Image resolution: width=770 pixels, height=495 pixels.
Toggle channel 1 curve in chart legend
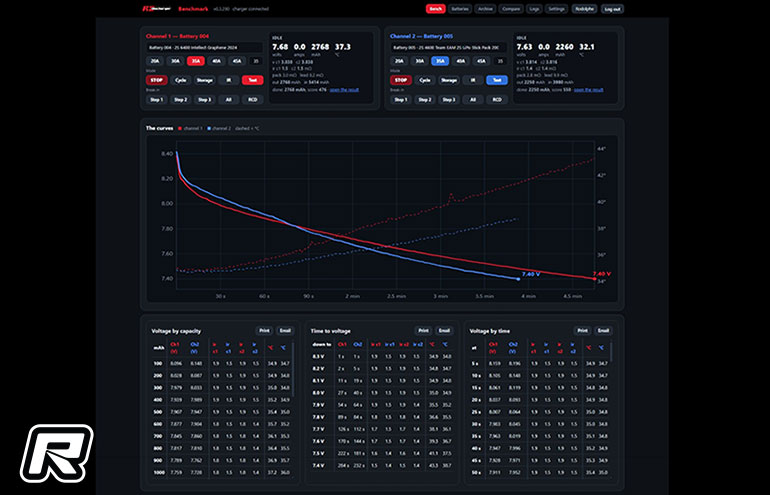point(190,128)
